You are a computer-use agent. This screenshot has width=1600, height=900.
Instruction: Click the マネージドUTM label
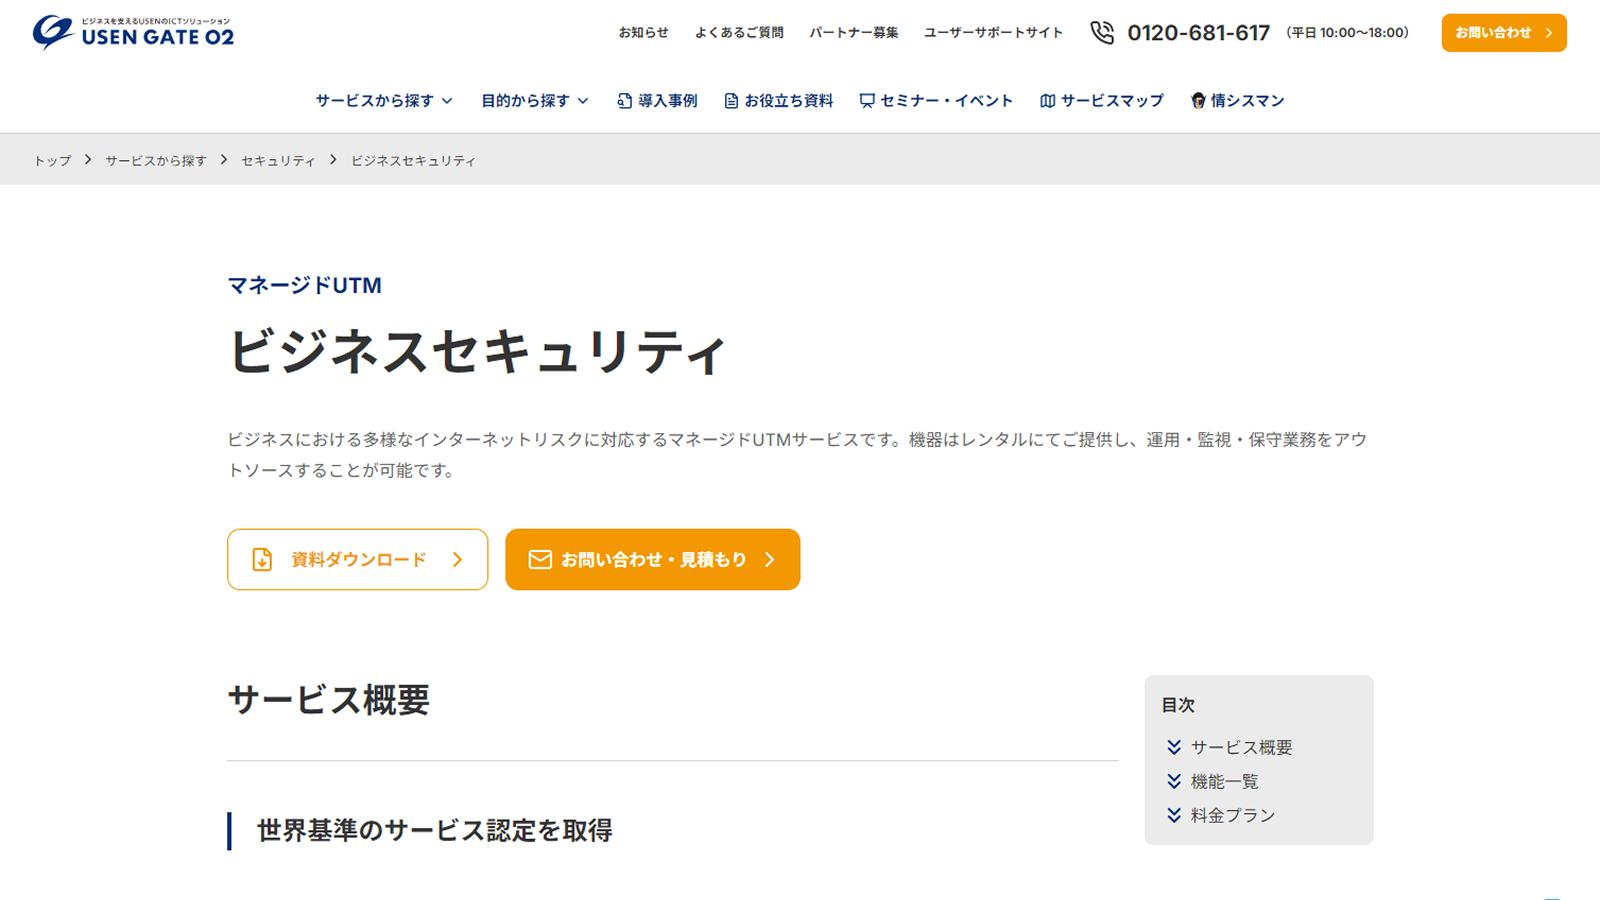tap(305, 286)
